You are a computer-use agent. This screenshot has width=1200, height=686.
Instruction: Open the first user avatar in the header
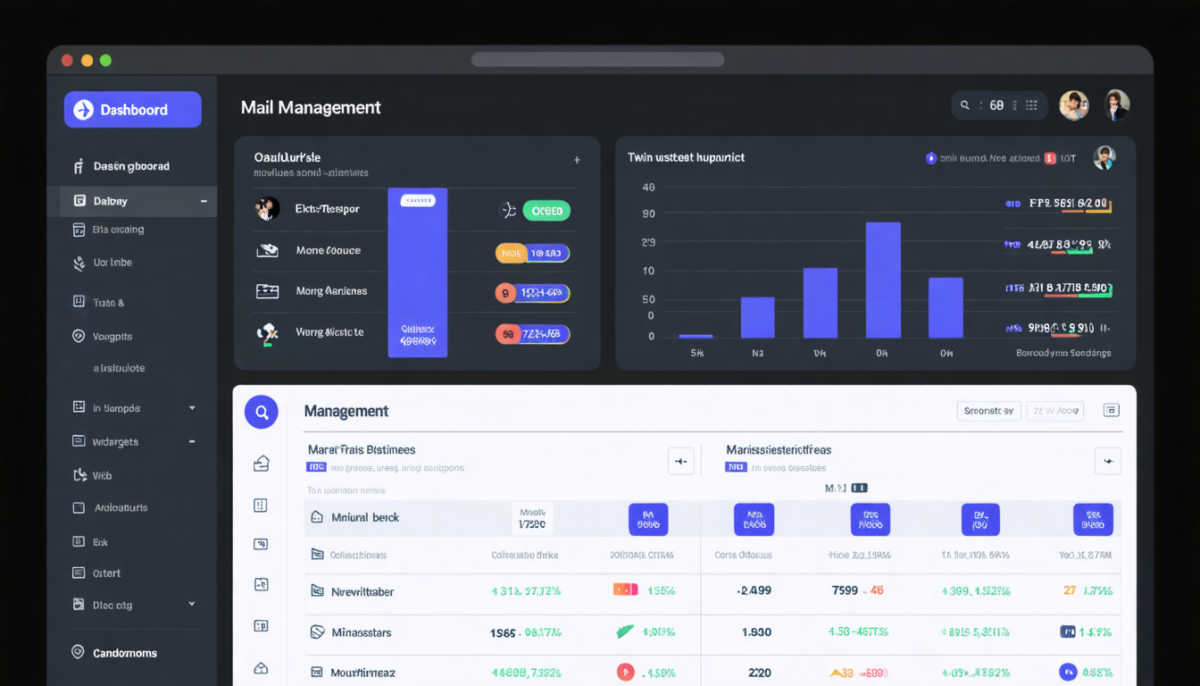click(1074, 105)
